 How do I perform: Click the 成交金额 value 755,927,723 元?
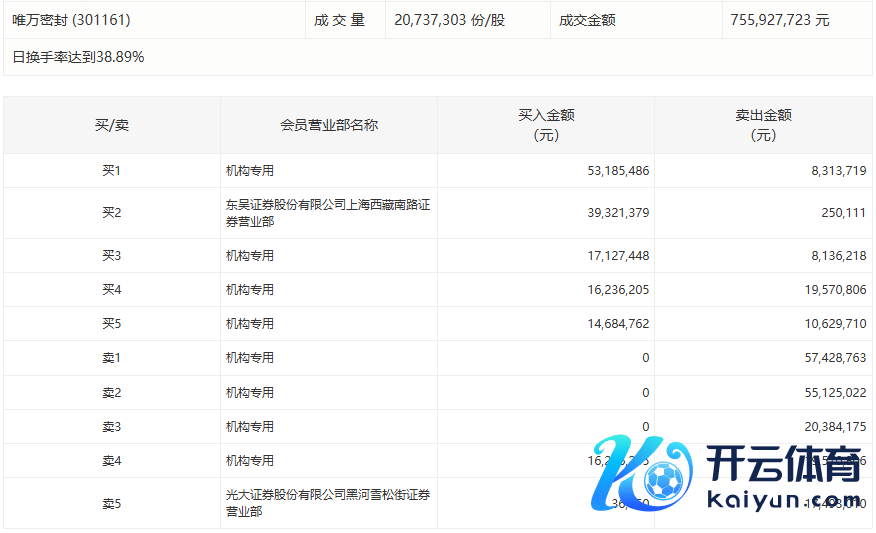[x=779, y=20]
